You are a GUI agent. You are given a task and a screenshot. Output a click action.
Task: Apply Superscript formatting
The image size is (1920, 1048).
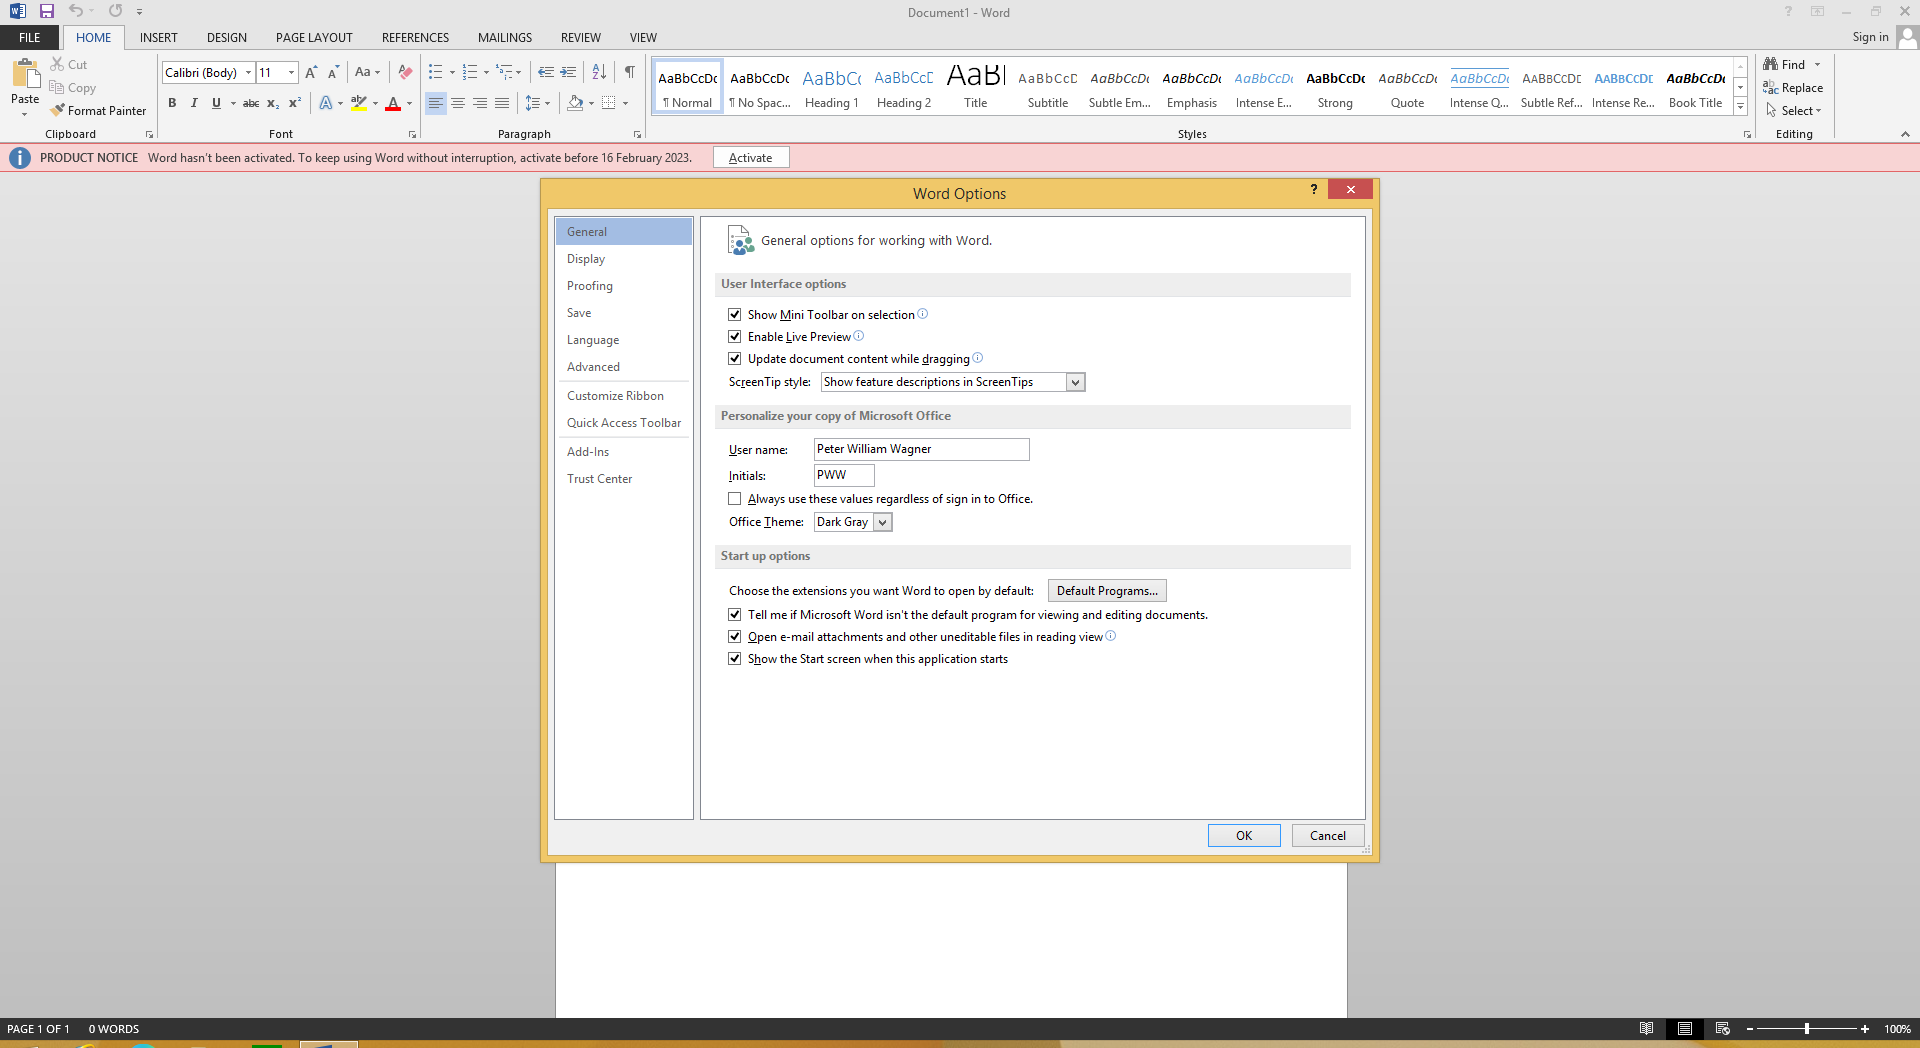pos(295,103)
